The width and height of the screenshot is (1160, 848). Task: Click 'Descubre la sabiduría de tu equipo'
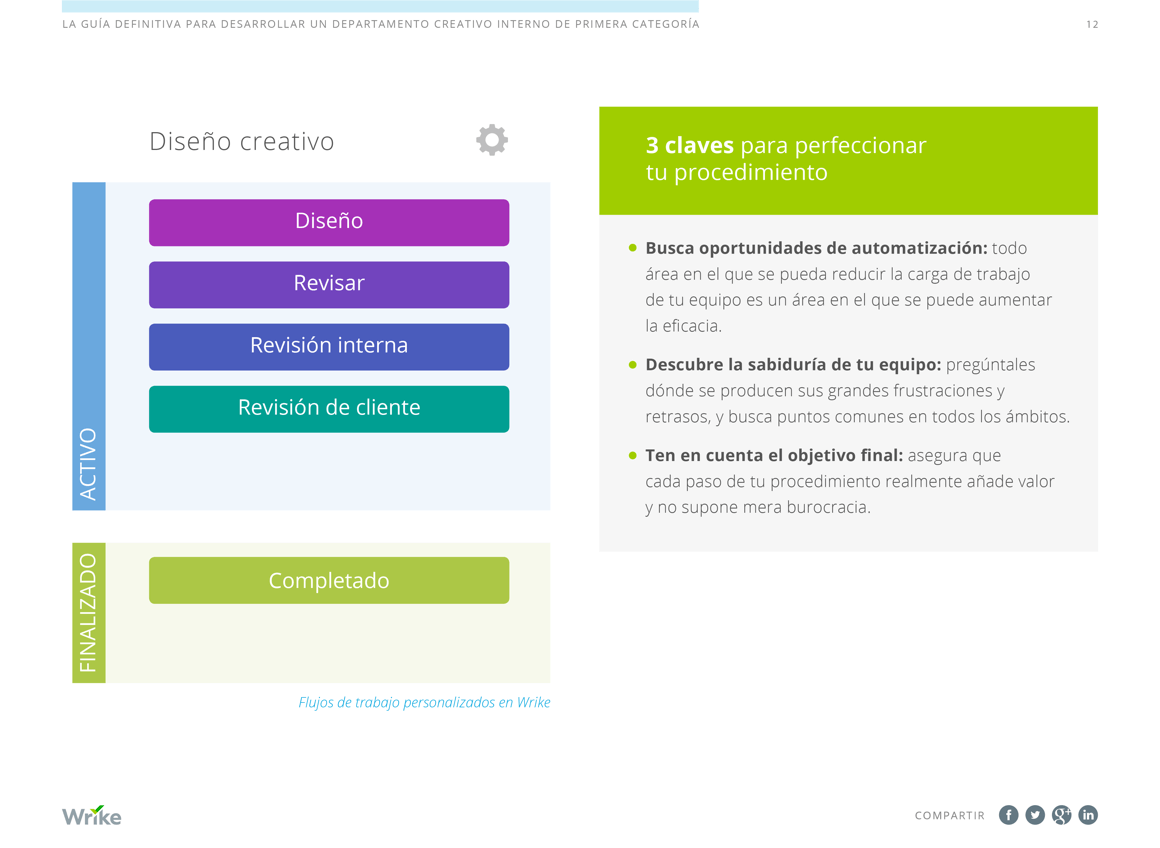(x=793, y=365)
